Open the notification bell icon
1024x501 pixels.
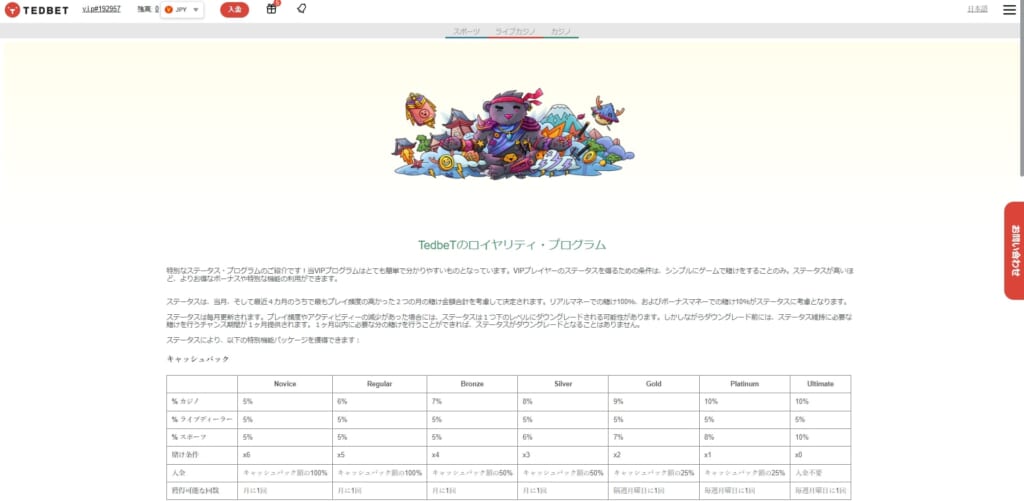click(x=301, y=8)
